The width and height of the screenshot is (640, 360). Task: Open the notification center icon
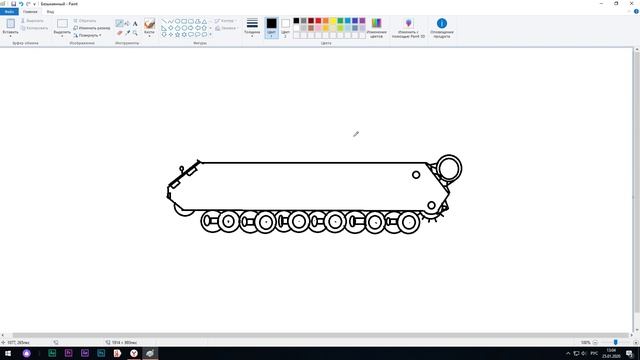pyautogui.click(x=630, y=353)
